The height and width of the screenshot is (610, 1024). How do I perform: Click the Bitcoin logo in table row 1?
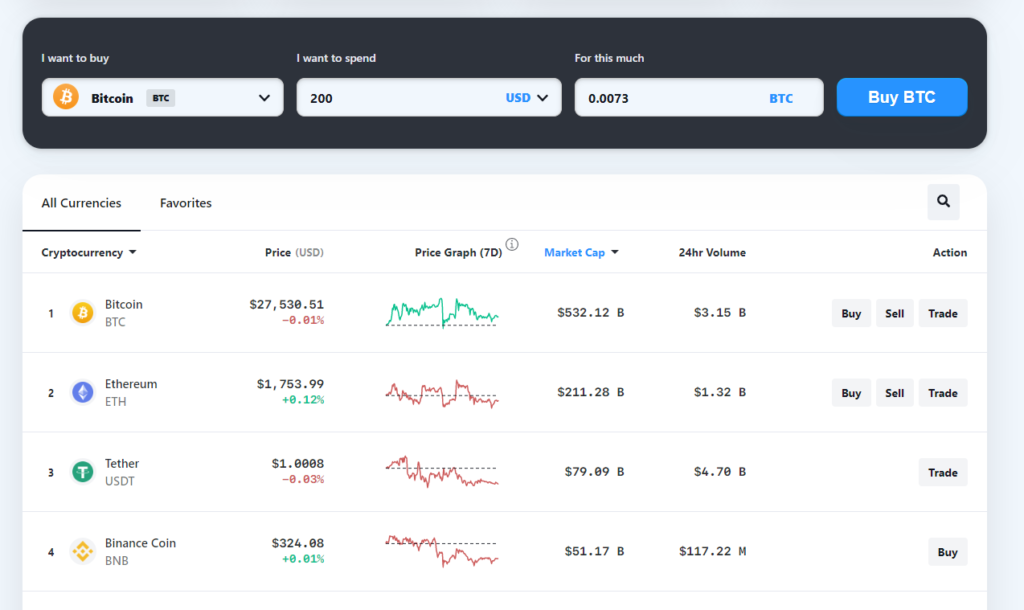pyautogui.click(x=82, y=313)
